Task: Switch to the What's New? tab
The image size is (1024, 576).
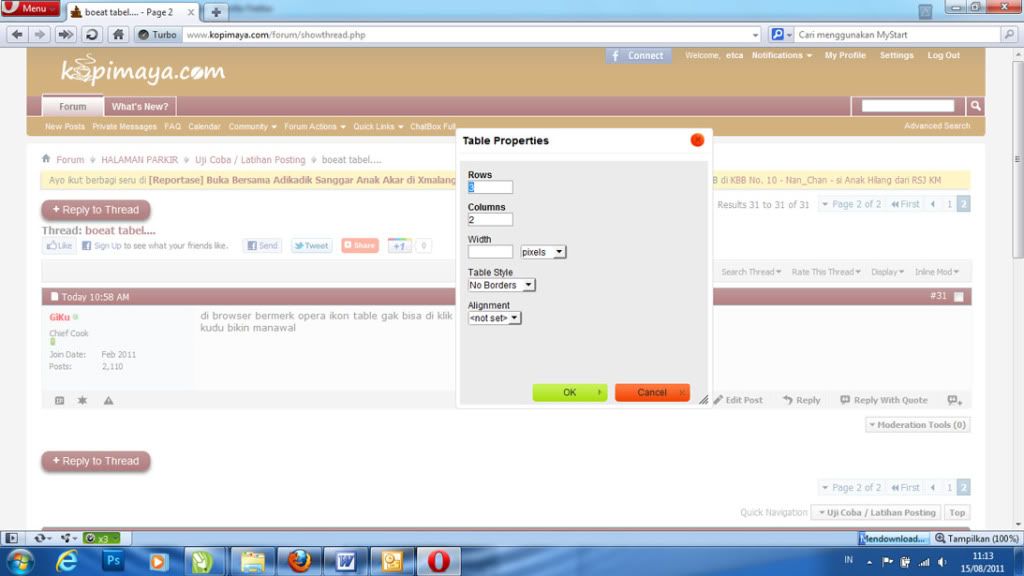Action: point(140,106)
